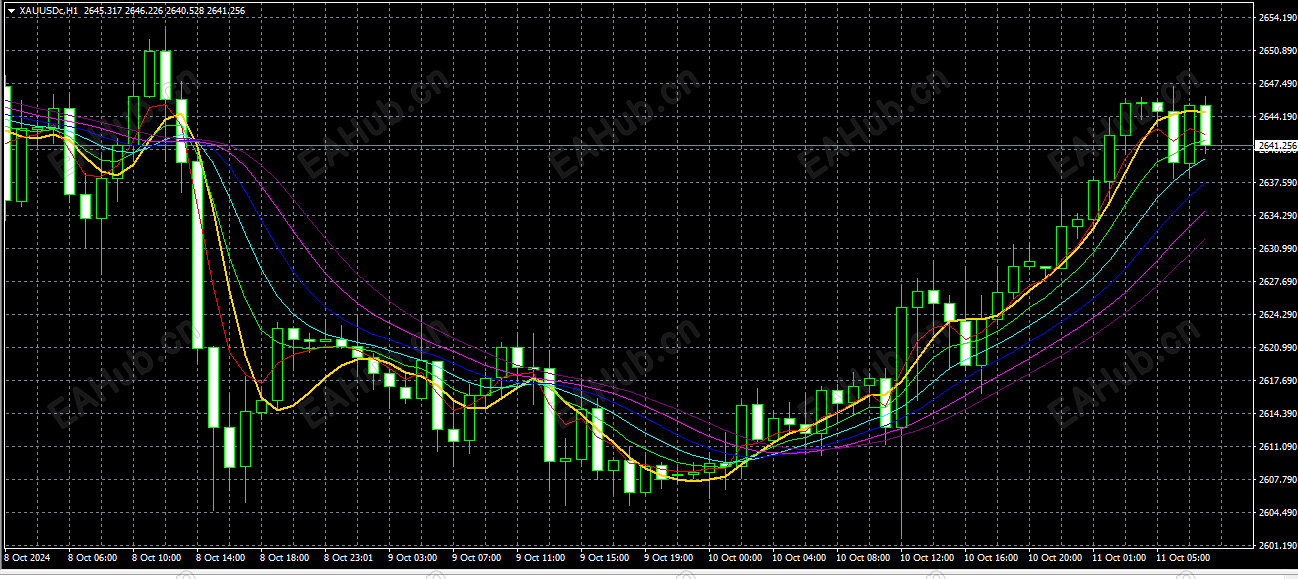The width and height of the screenshot is (1298, 579).
Task: Click the 8 Oct 14:00 time label
Action: pyautogui.click(x=221, y=557)
